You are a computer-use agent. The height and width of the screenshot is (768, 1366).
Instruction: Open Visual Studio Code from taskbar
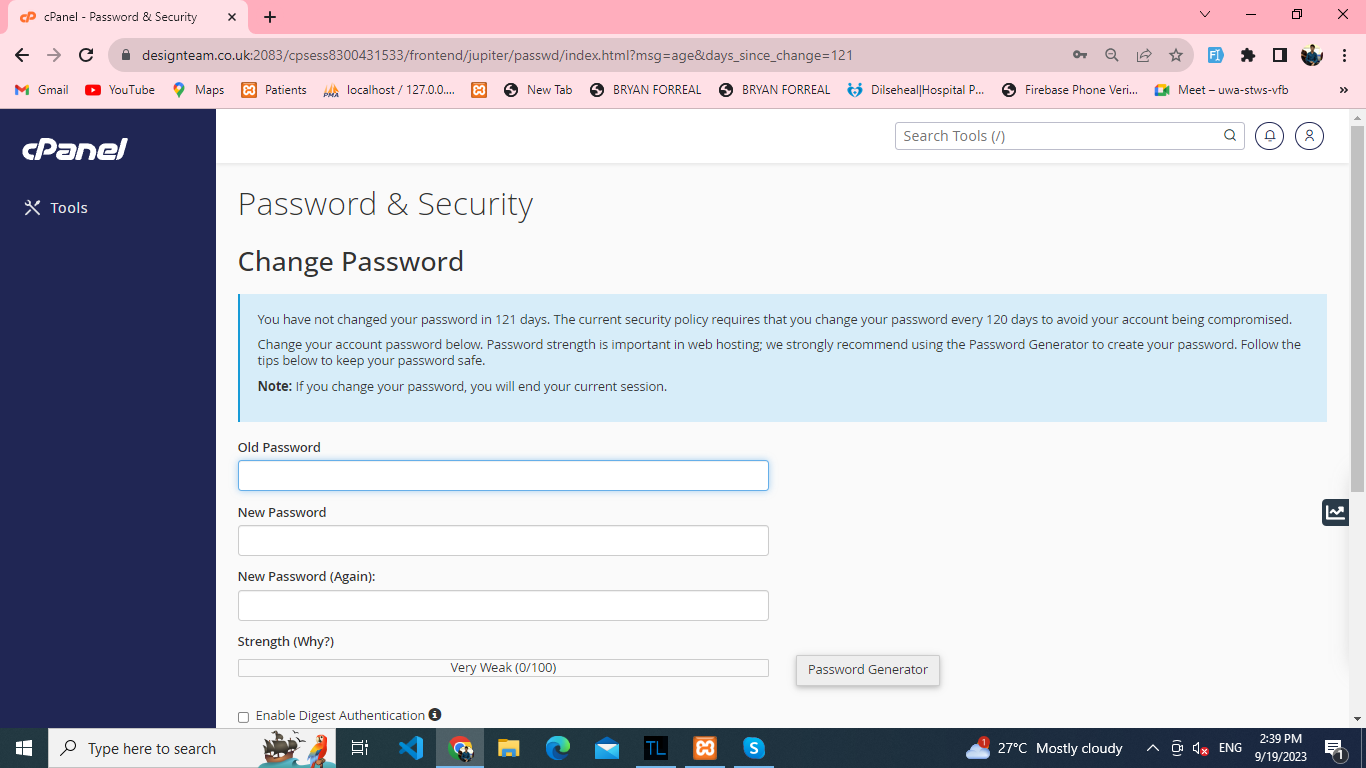(411, 748)
